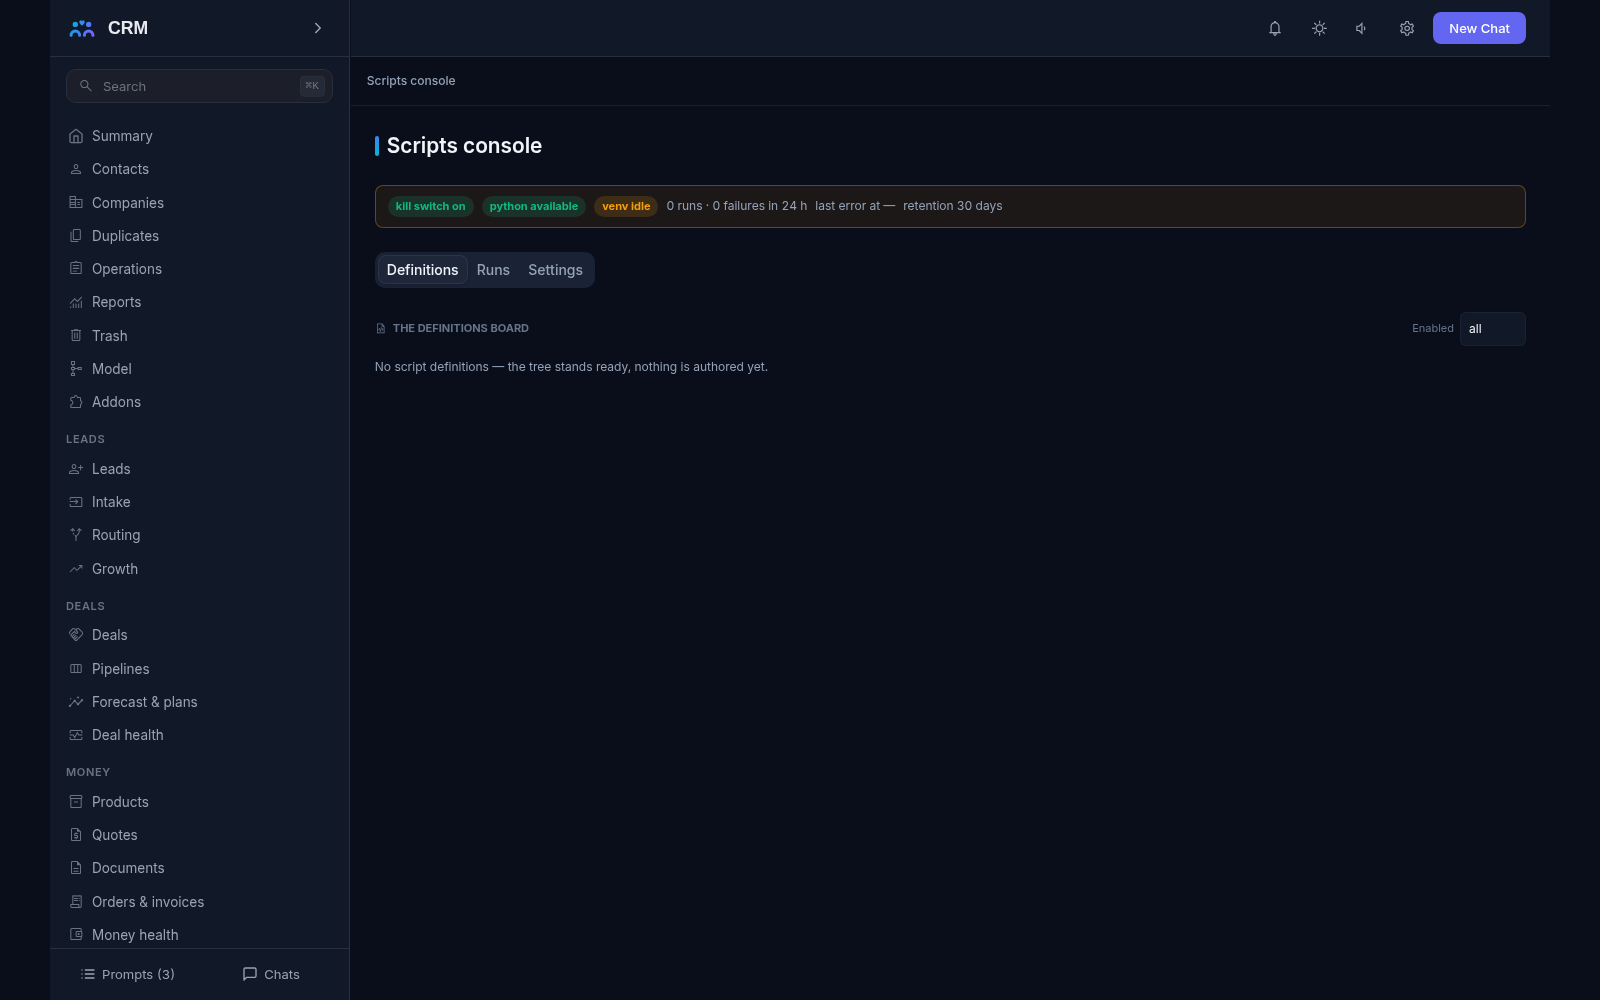Viewport: 1600px width, 1000px height.
Task: Click the Routing fork icon
Action: [76, 535]
